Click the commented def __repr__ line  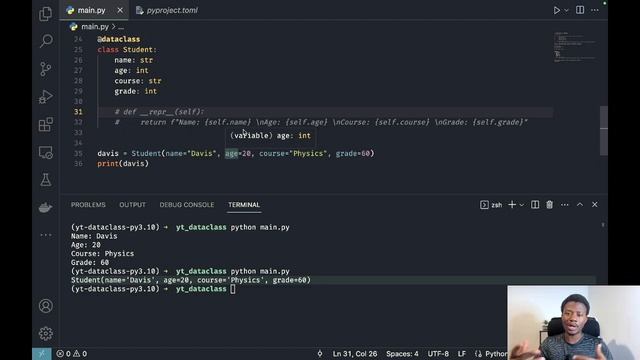(159, 112)
